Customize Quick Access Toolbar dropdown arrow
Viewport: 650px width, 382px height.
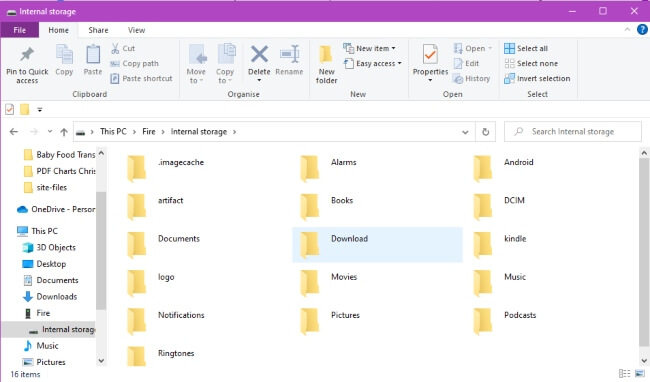pyautogui.click(x=40, y=110)
